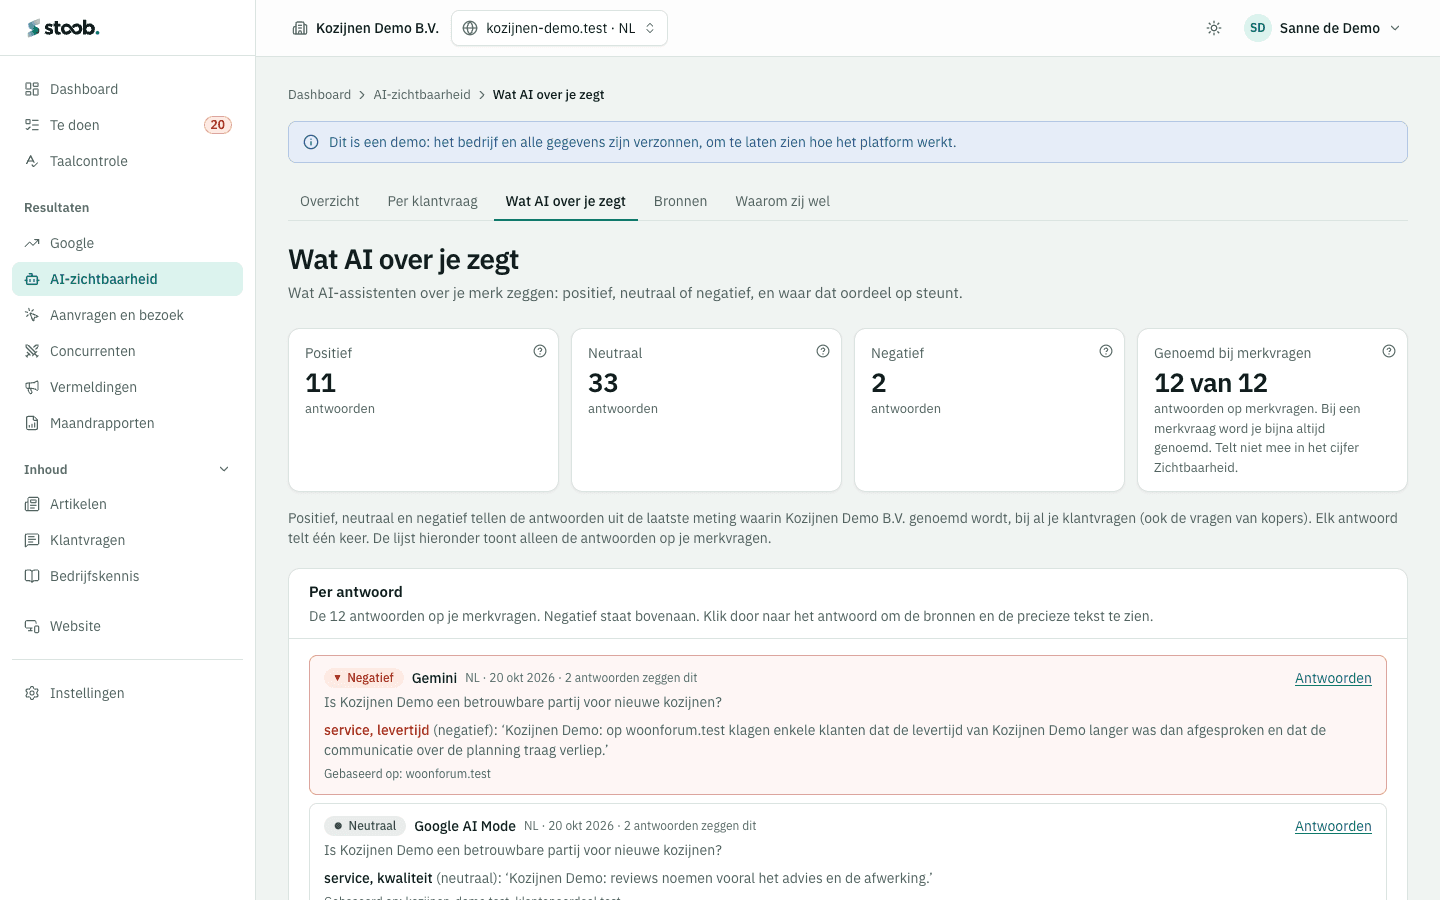Open Concurrenten page

click(x=127, y=351)
